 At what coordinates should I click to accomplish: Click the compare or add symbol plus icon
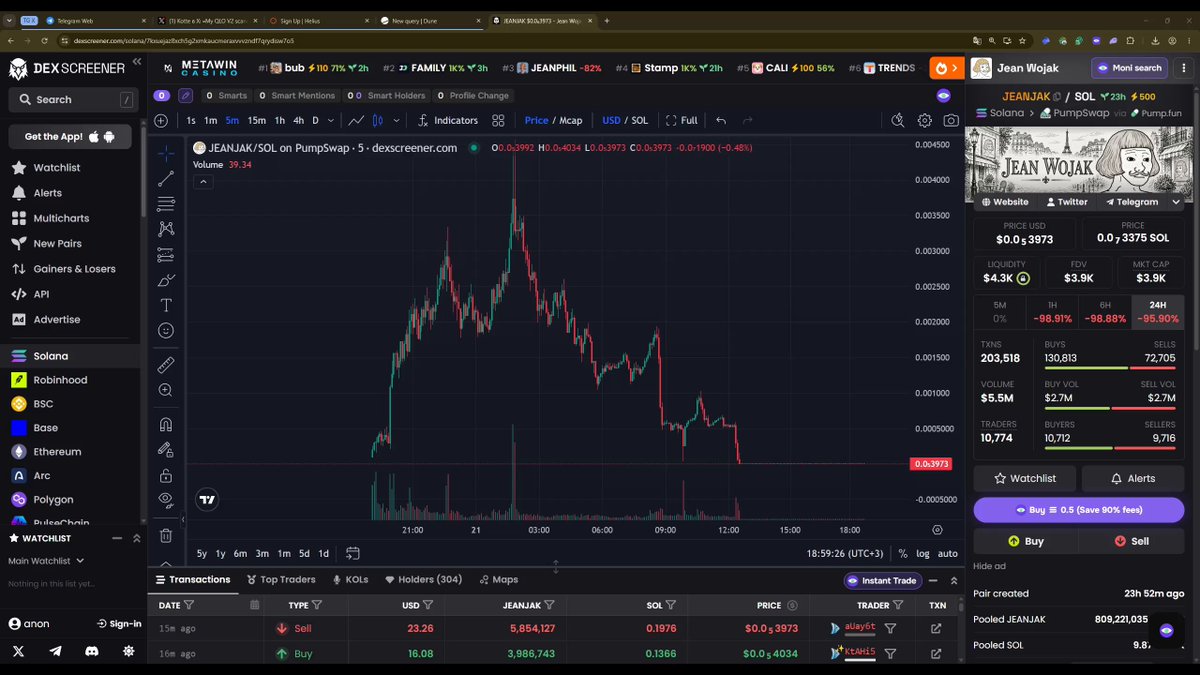point(161,120)
